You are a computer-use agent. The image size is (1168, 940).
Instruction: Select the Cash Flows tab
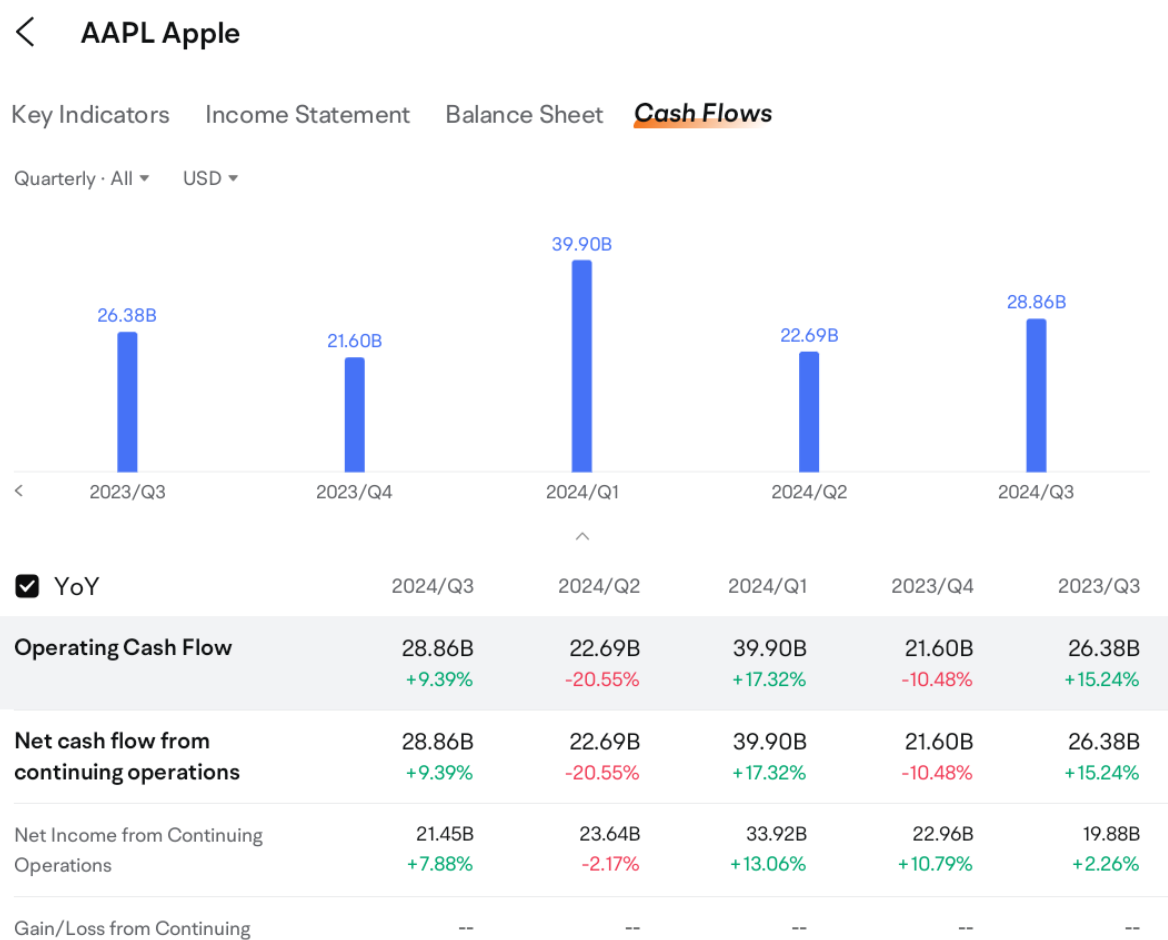coord(703,113)
